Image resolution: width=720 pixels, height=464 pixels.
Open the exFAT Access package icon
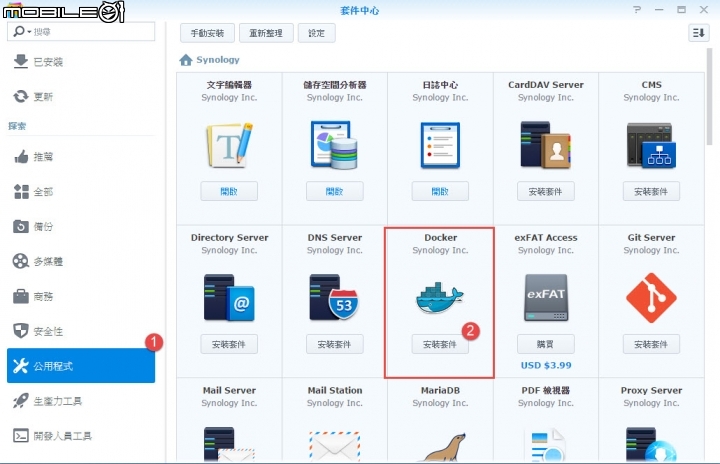point(546,297)
